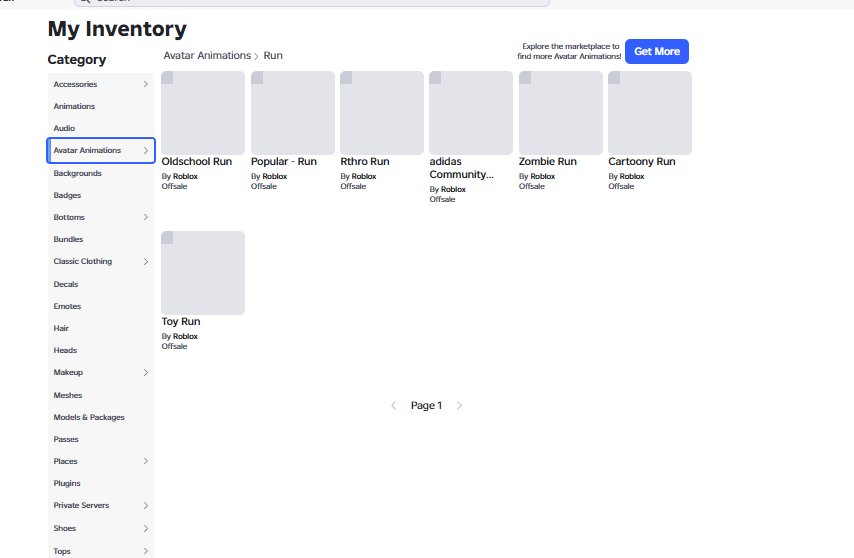This screenshot has height=558, width=854.
Task: Click Roblox creator under Toy Run
Action: coord(185,336)
